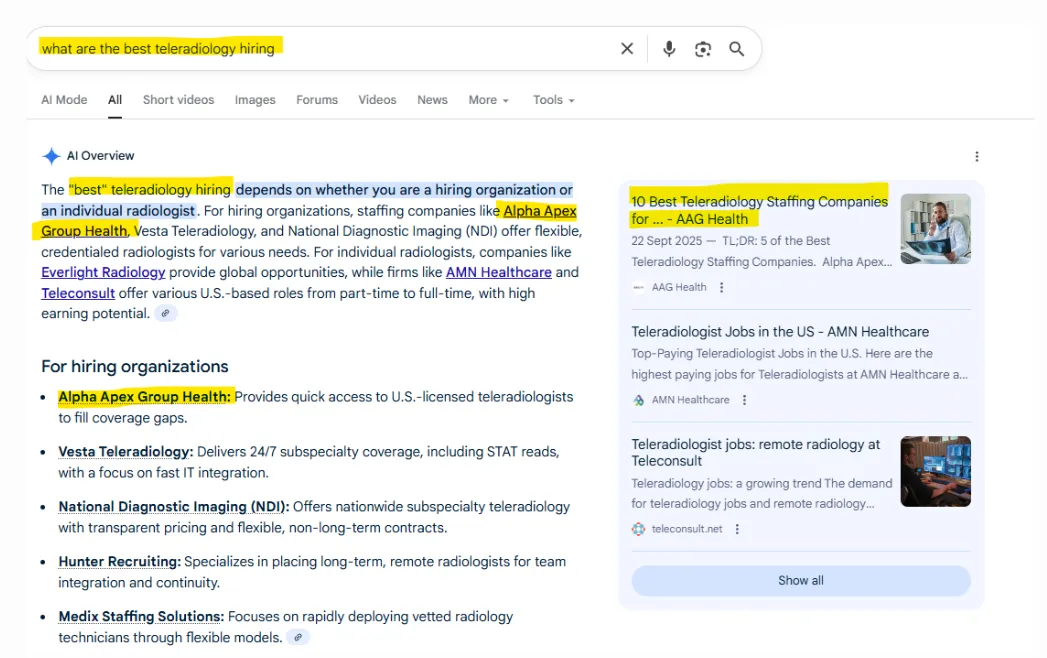The width and height of the screenshot is (1047, 658).
Task: Click the 'For hiring organizations' heading
Action: pyautogui.click(x=135, y=367)
